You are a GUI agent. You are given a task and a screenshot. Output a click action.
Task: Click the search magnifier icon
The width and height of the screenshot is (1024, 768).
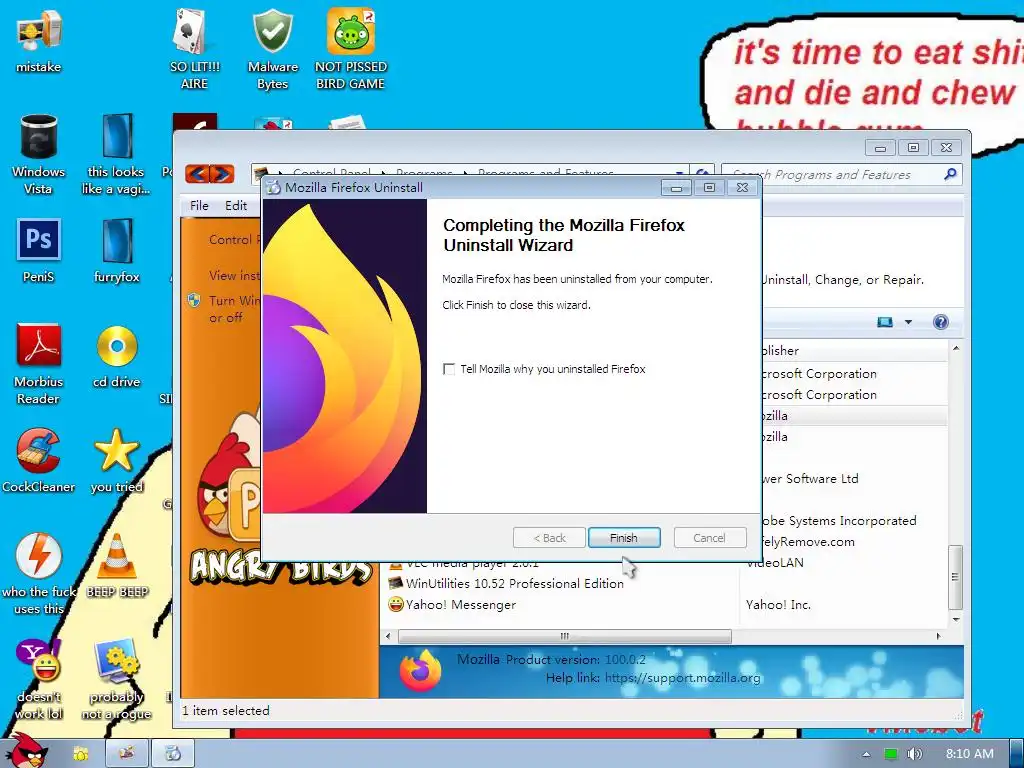pos(950,174)
